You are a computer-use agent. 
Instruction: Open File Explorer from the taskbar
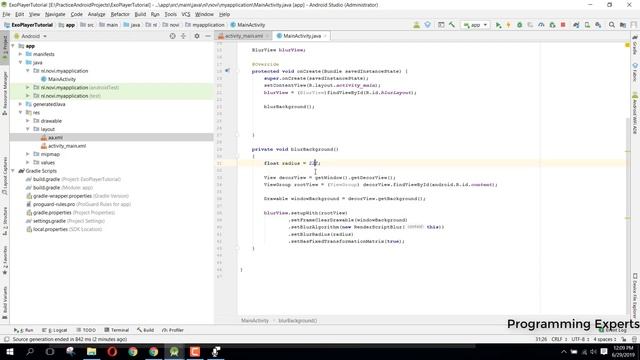[91, 351]
